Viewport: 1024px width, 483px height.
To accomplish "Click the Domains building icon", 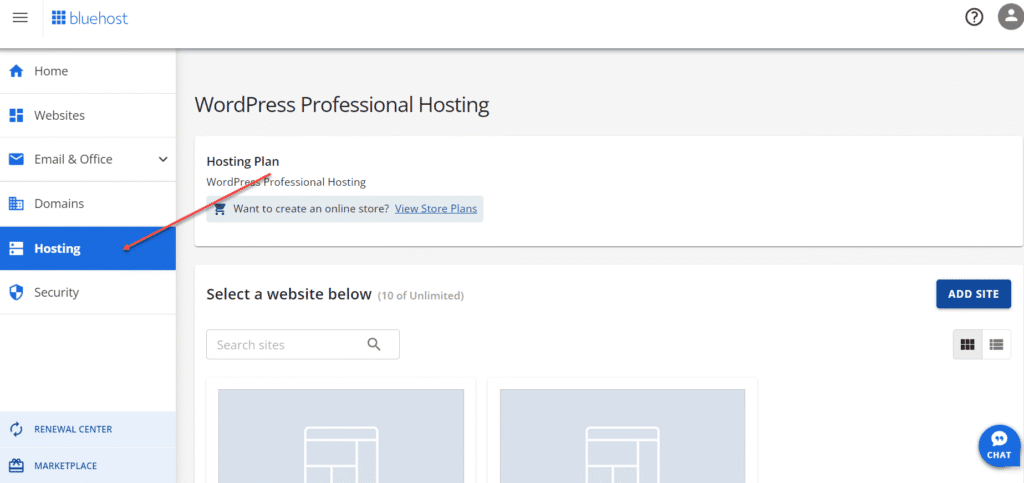I will pyautogui.click(x=16, y=204).
